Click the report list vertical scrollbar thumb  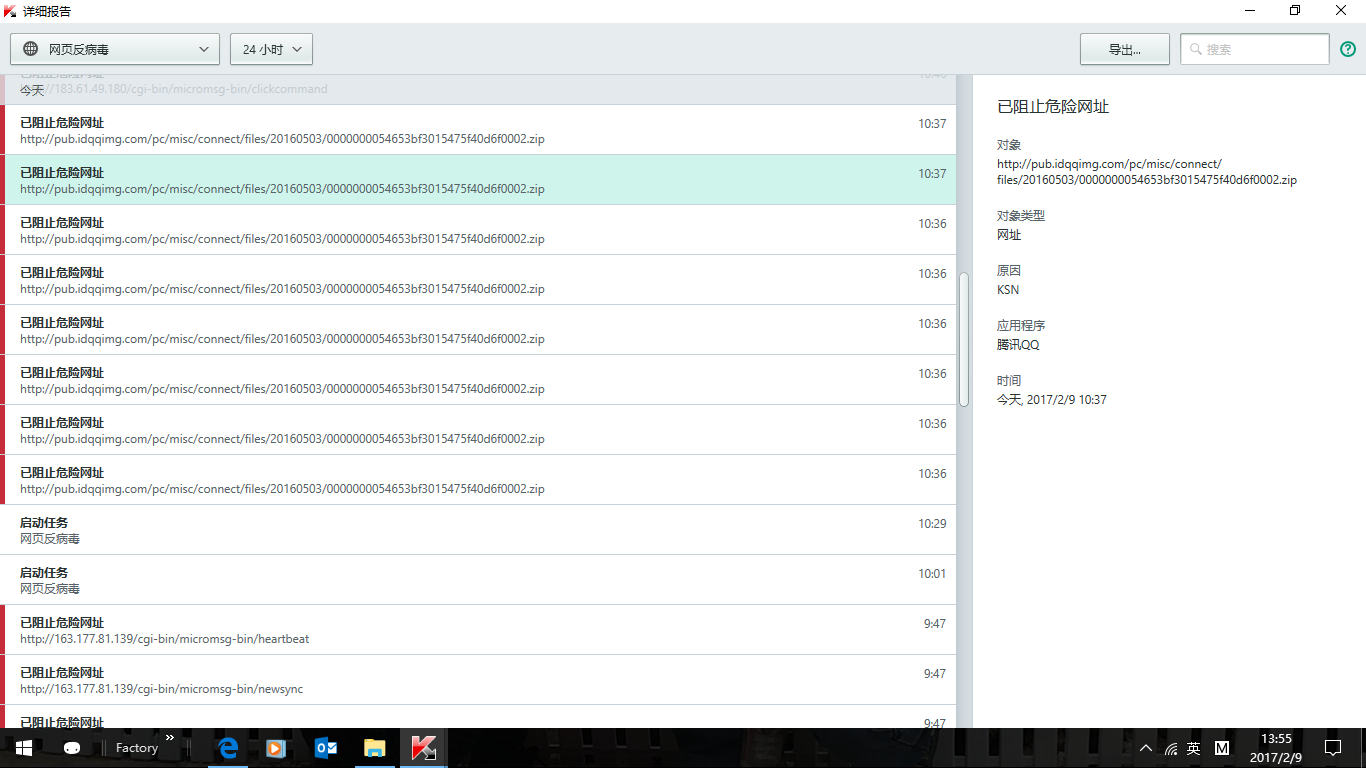[964, 340]
